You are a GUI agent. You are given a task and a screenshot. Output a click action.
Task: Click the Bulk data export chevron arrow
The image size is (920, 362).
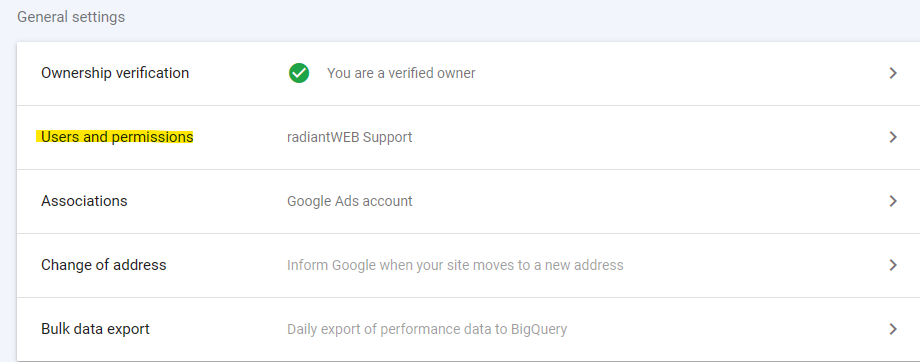coord(893,329)
